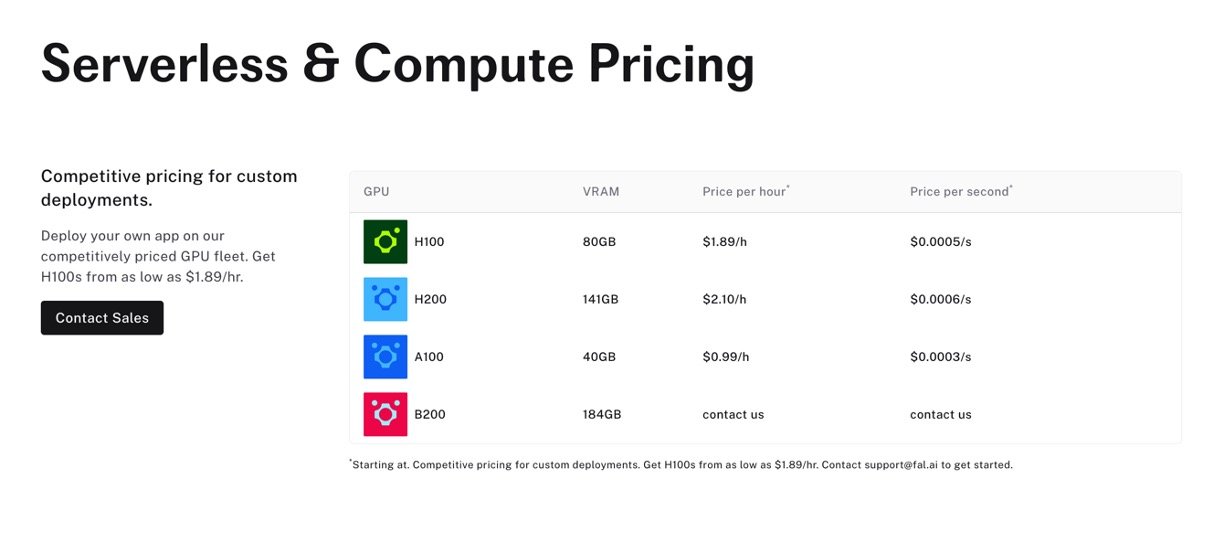Click the $1.89/h price for H100
Viewport: 1224px width, 544px height.
(725, 242)
